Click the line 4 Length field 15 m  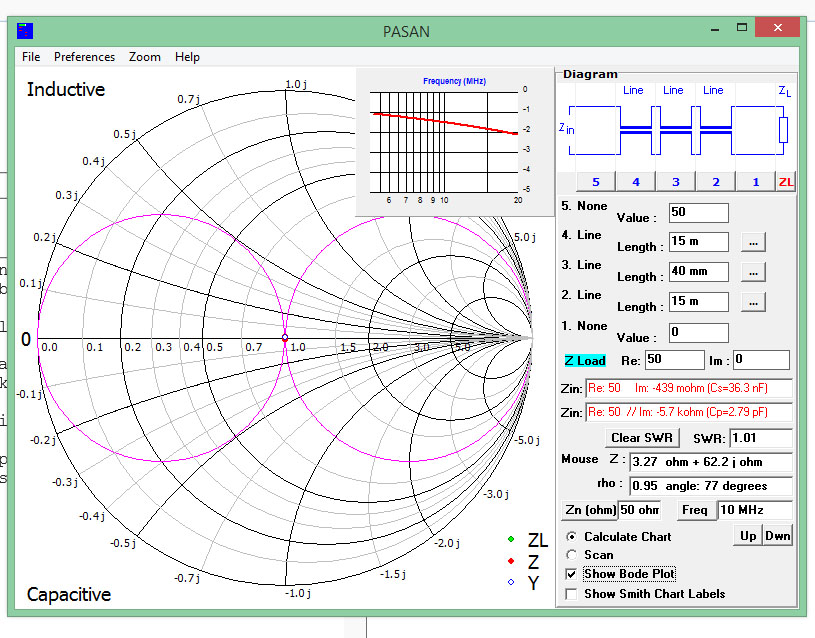coord(699,242)
